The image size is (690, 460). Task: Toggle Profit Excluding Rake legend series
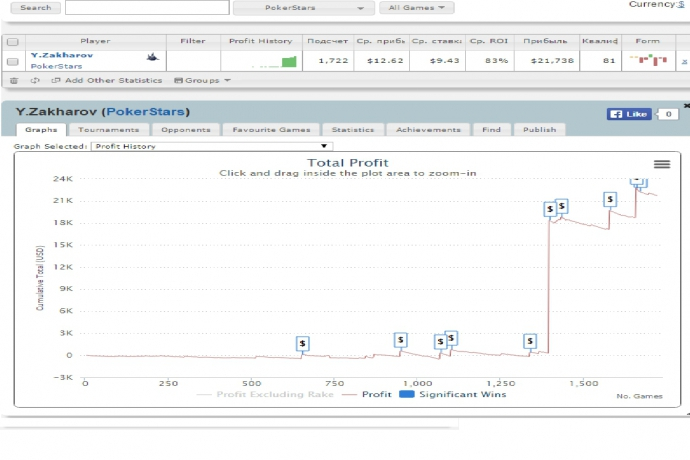tap(265, 394)
